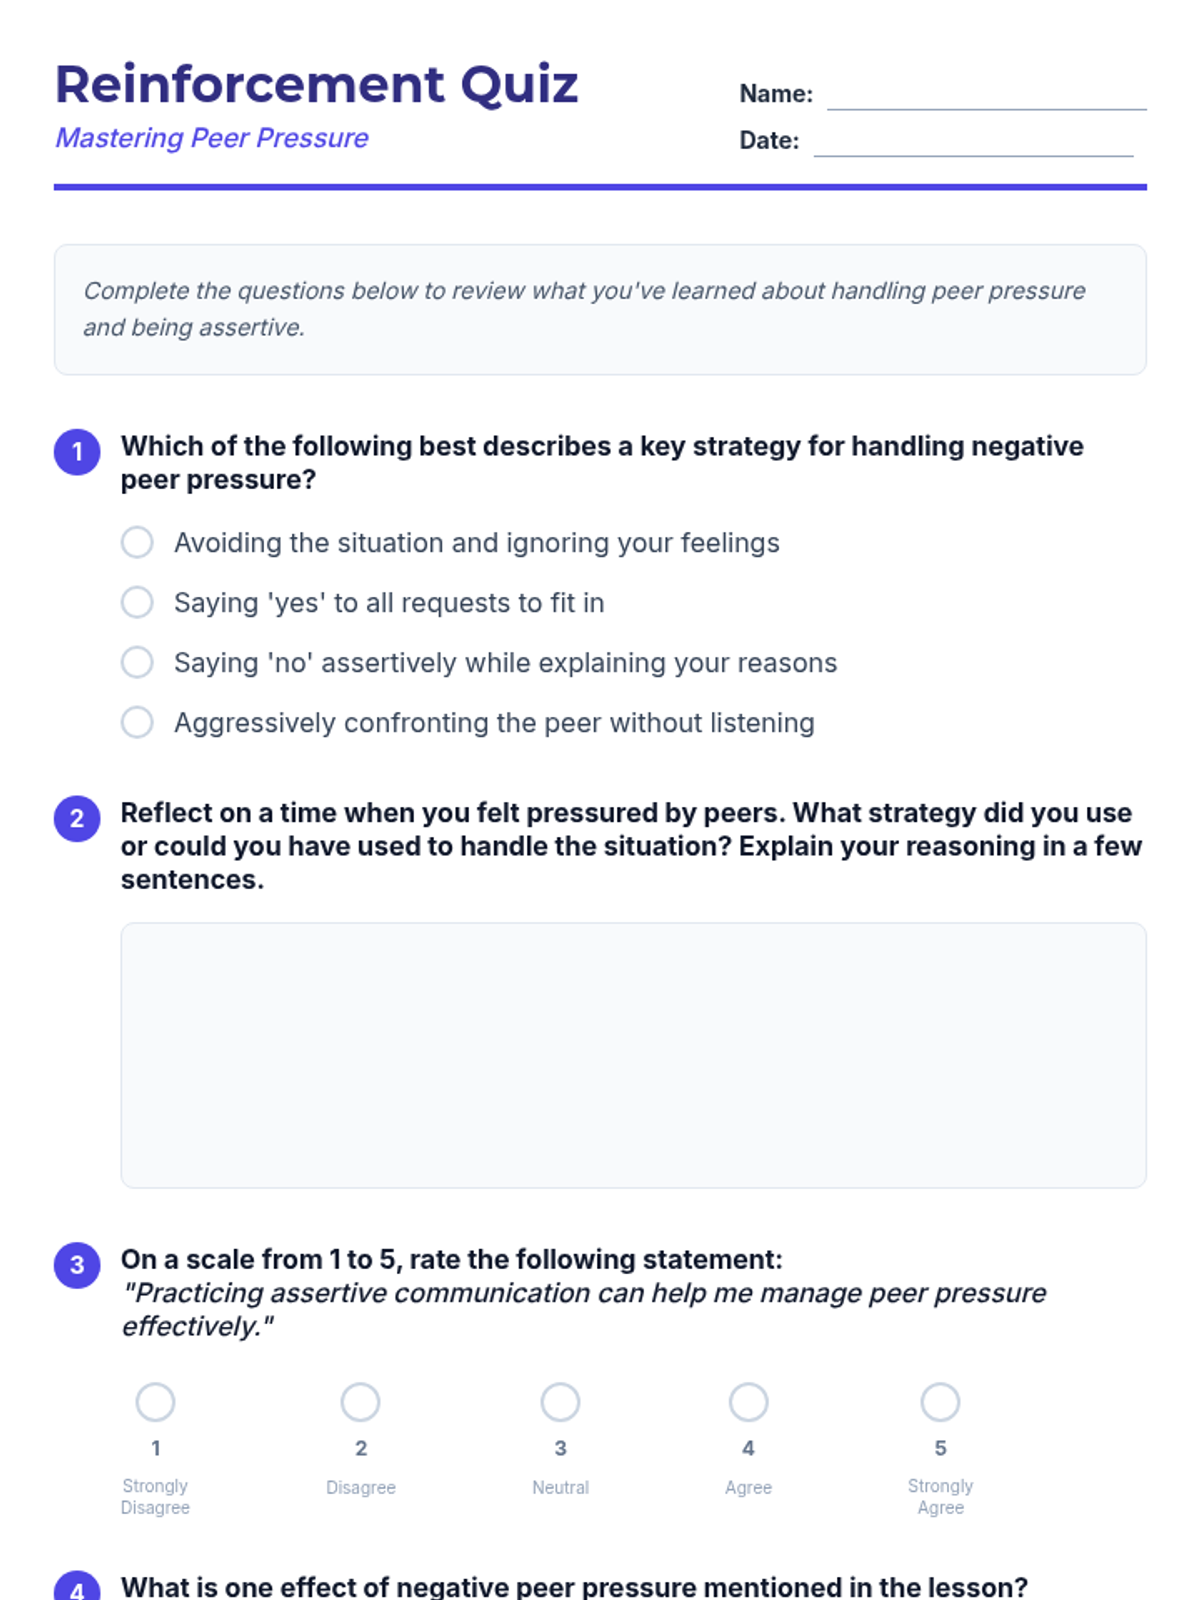Click the question 1 number badge
The width and height of the screenshot is (1200, 1600).
pyautogui.click(x=77, y=452)
